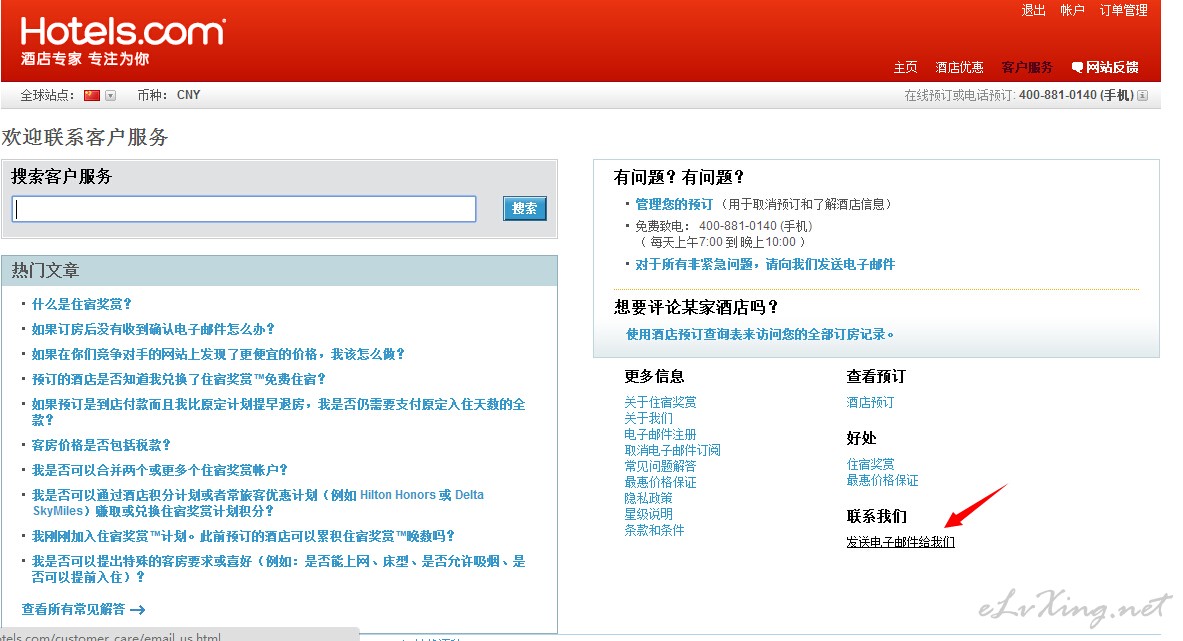Open 酒店预订 under 查看预订
The width and height of the screenshot is (1183, 641).
870,402
